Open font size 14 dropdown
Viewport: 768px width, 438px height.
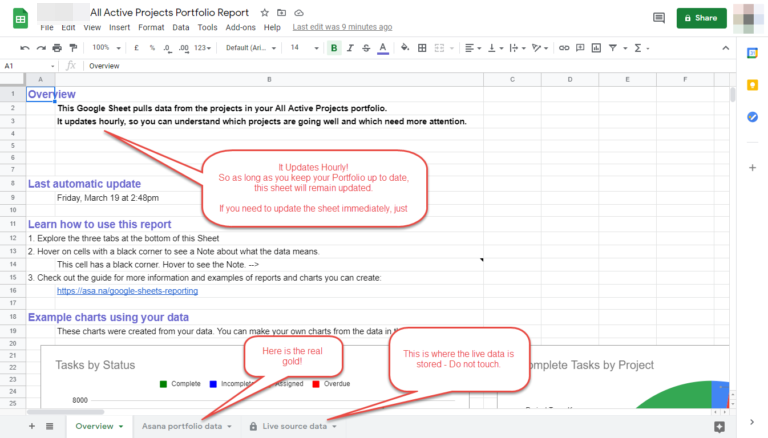(304, 48)
